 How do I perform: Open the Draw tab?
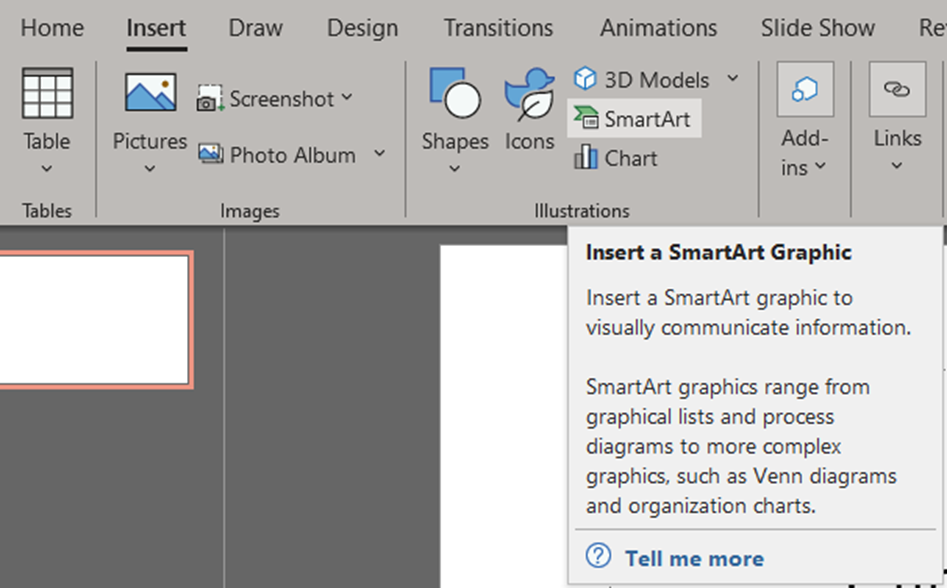pos(255,28)
